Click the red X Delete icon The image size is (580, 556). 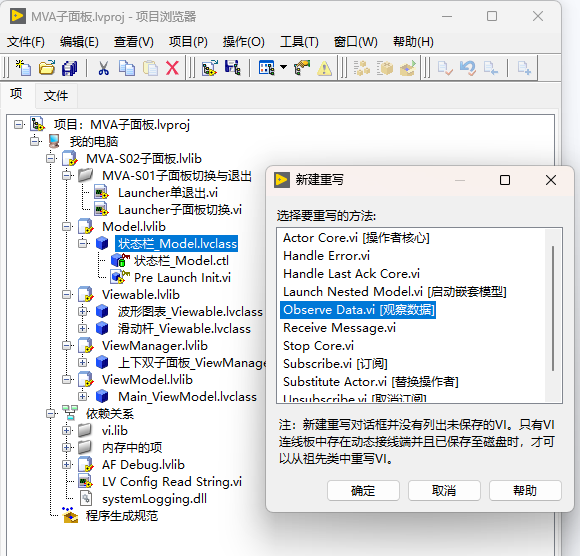pos(172,68)
